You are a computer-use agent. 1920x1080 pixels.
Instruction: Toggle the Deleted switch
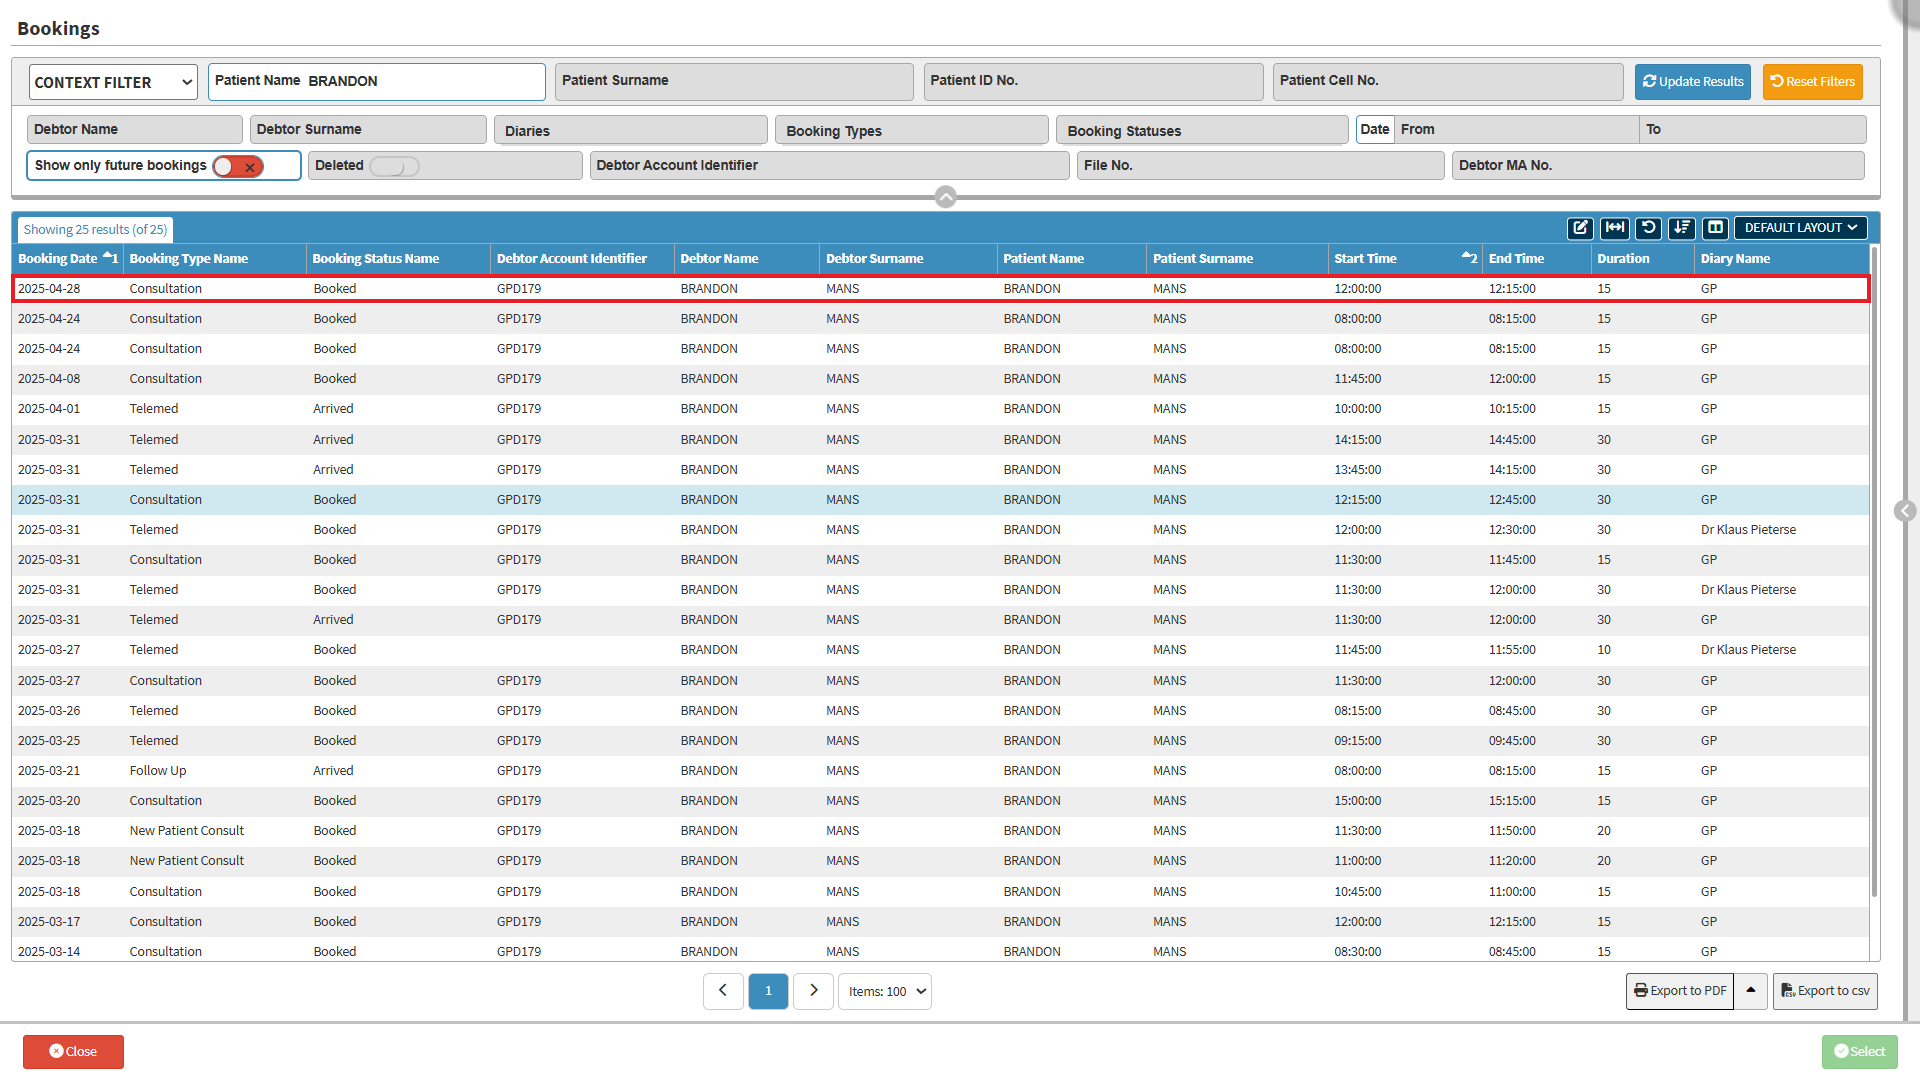394,166
